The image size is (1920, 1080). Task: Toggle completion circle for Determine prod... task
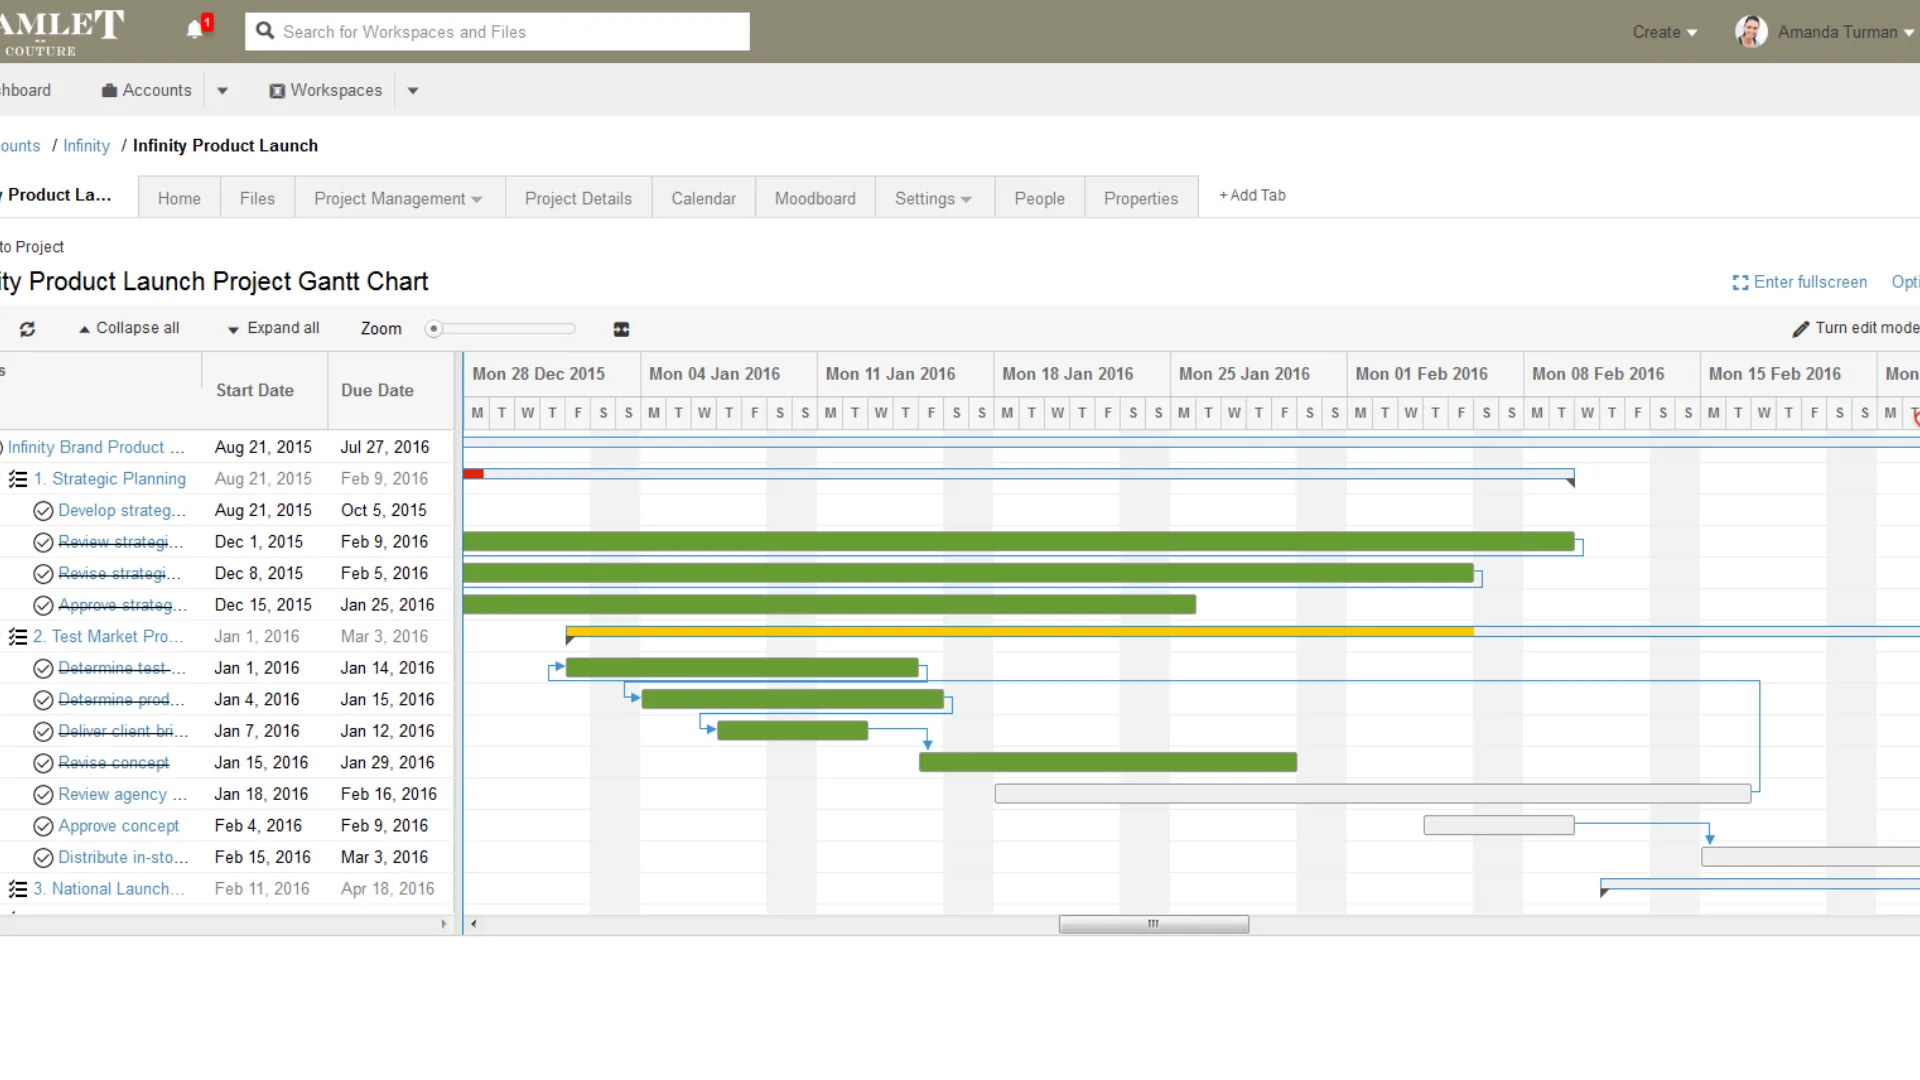click(x=43, y=700)
